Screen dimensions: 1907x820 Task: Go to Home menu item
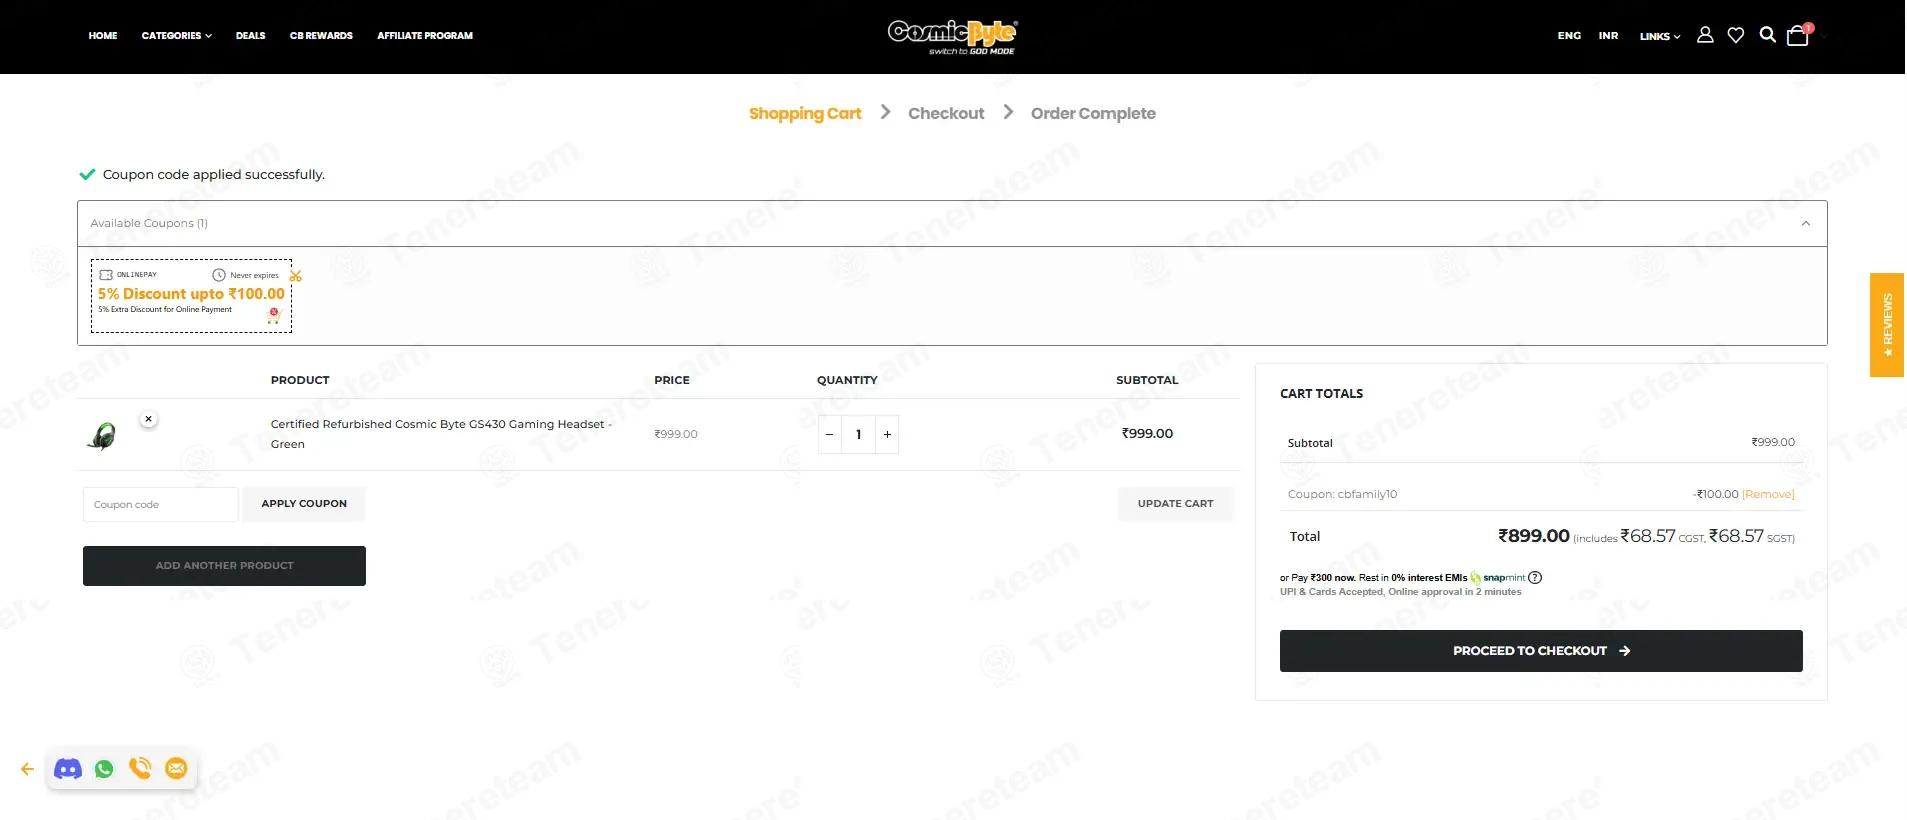(x=103, y=36)
